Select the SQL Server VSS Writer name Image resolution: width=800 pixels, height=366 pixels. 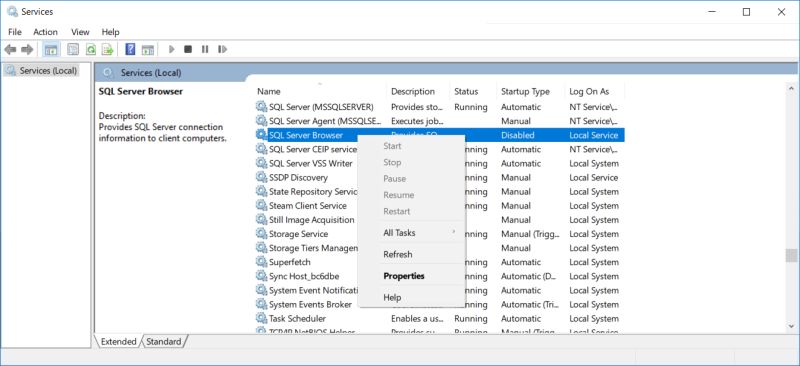pos(311,163)
